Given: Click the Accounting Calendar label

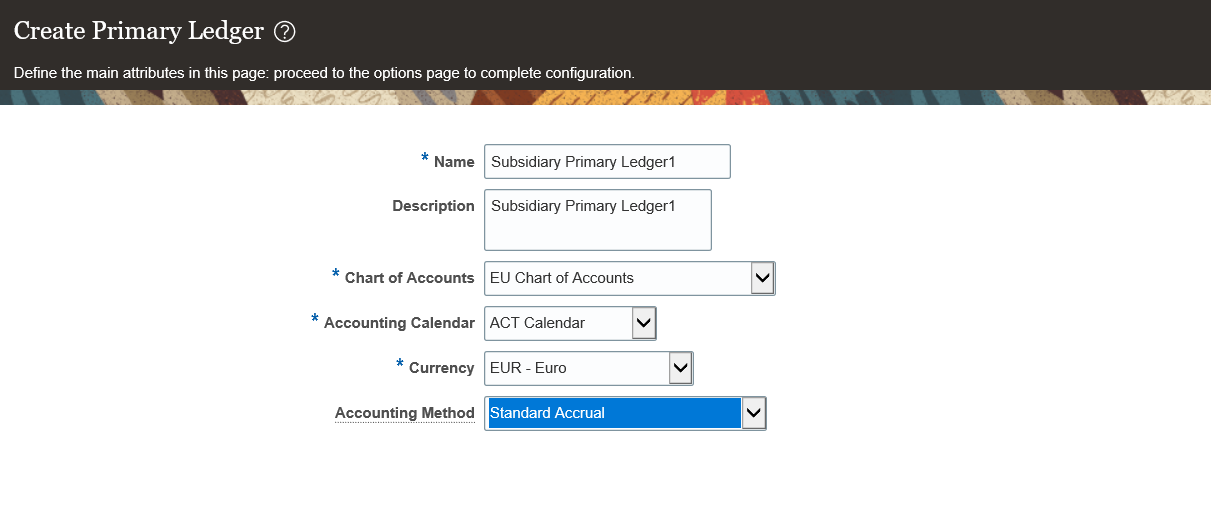Looking at the screenshot, I should pos(399,323).
